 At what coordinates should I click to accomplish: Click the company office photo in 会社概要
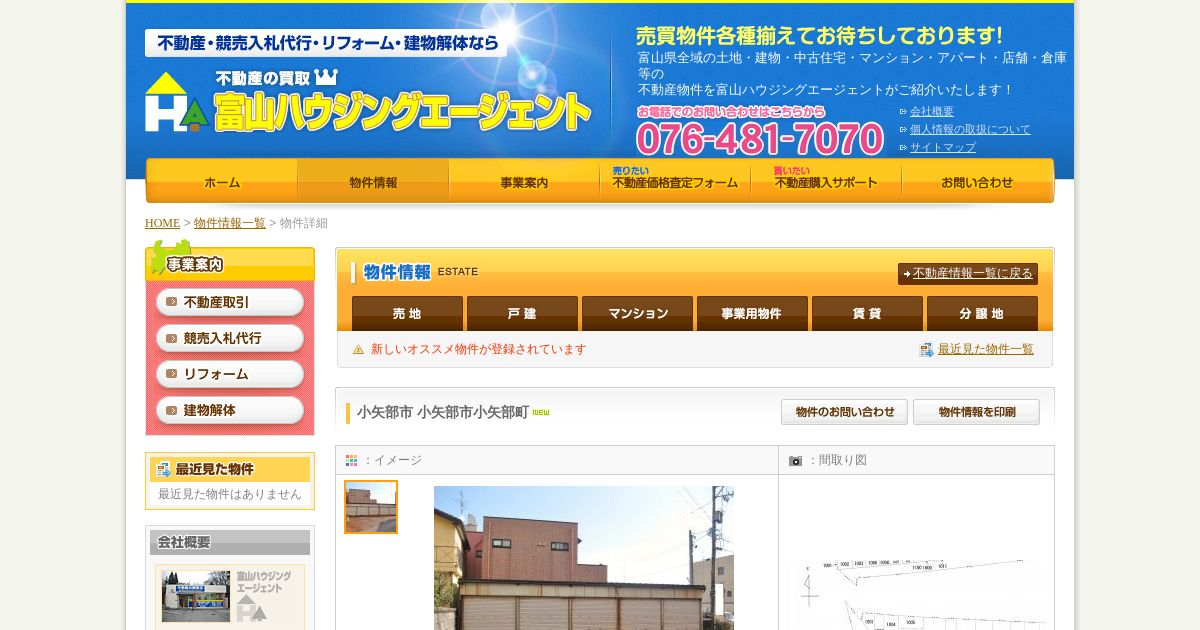click(196, 596)
